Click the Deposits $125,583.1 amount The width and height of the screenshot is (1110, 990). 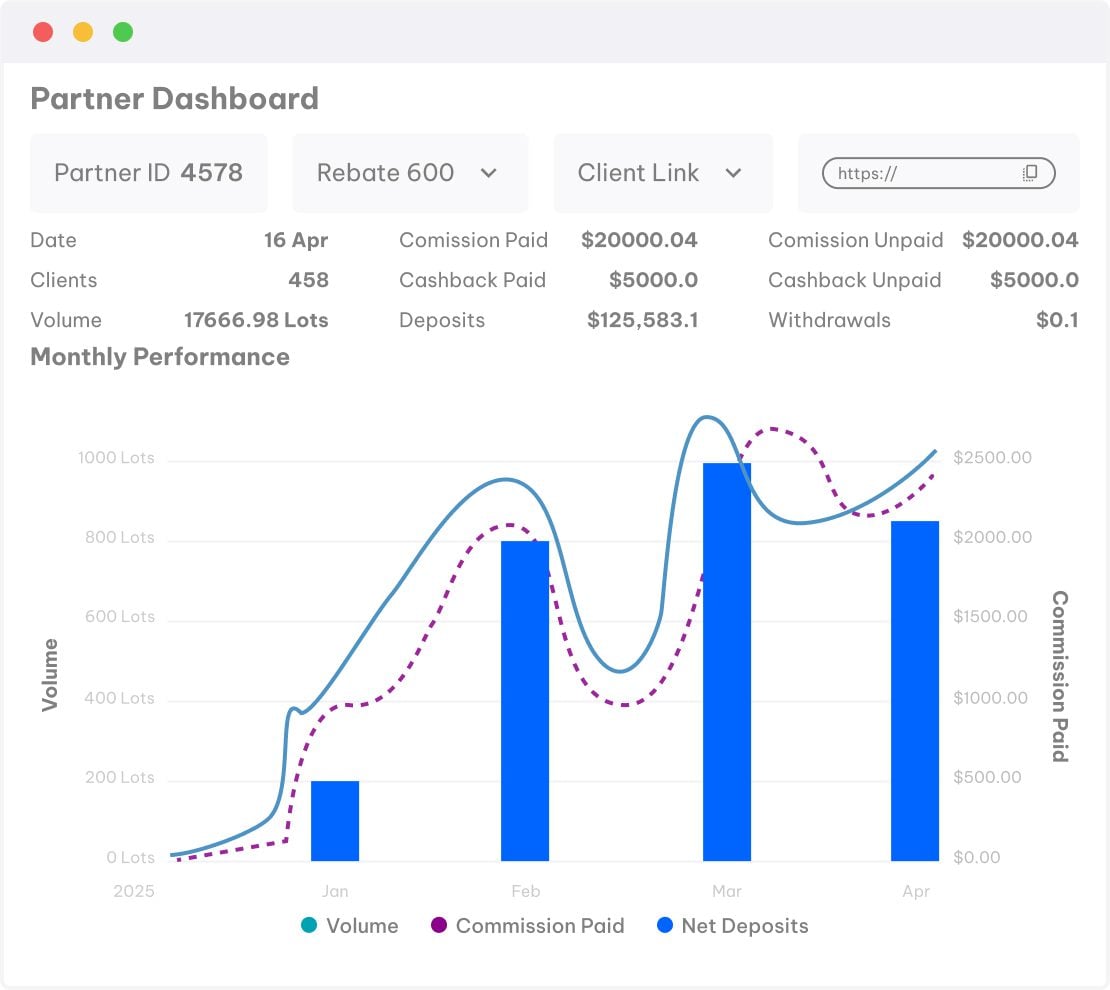coord(643,320)
